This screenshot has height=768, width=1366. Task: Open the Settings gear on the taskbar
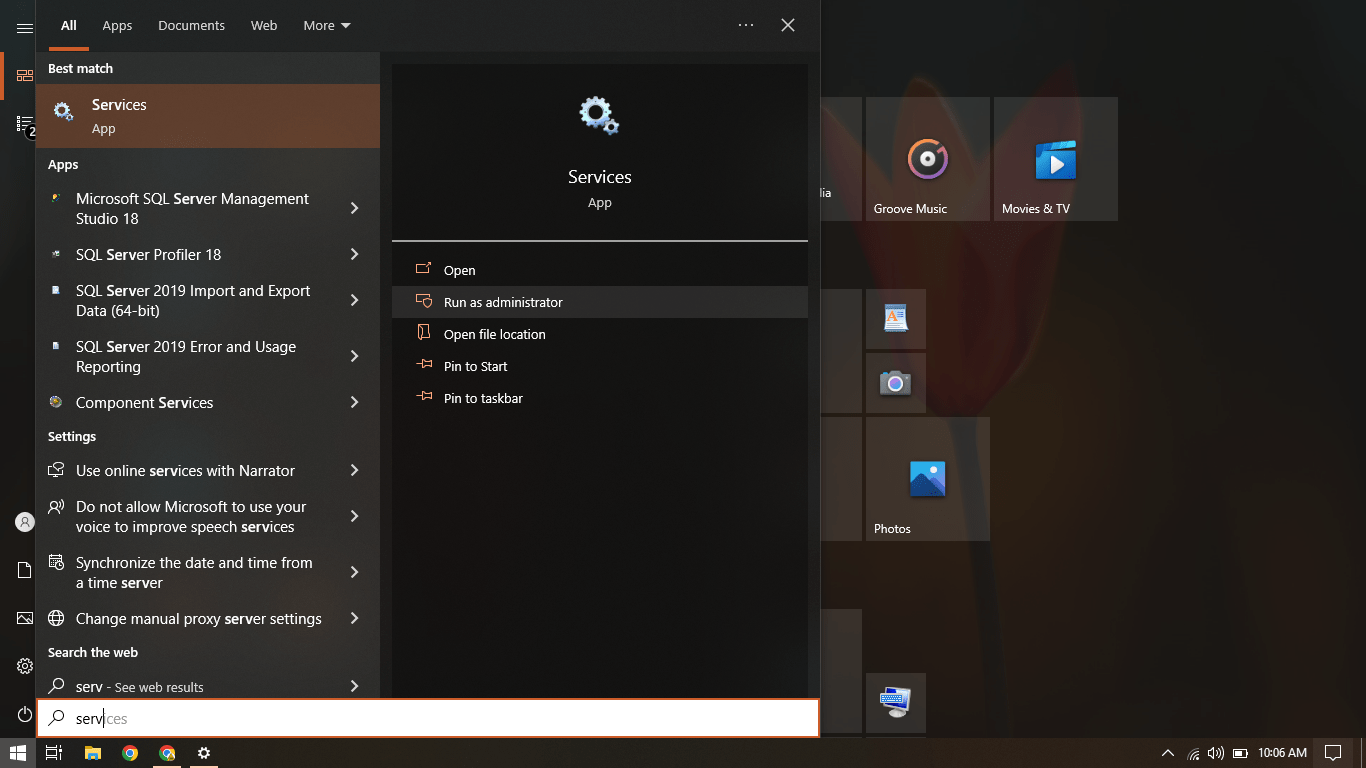tap(204, 753)
